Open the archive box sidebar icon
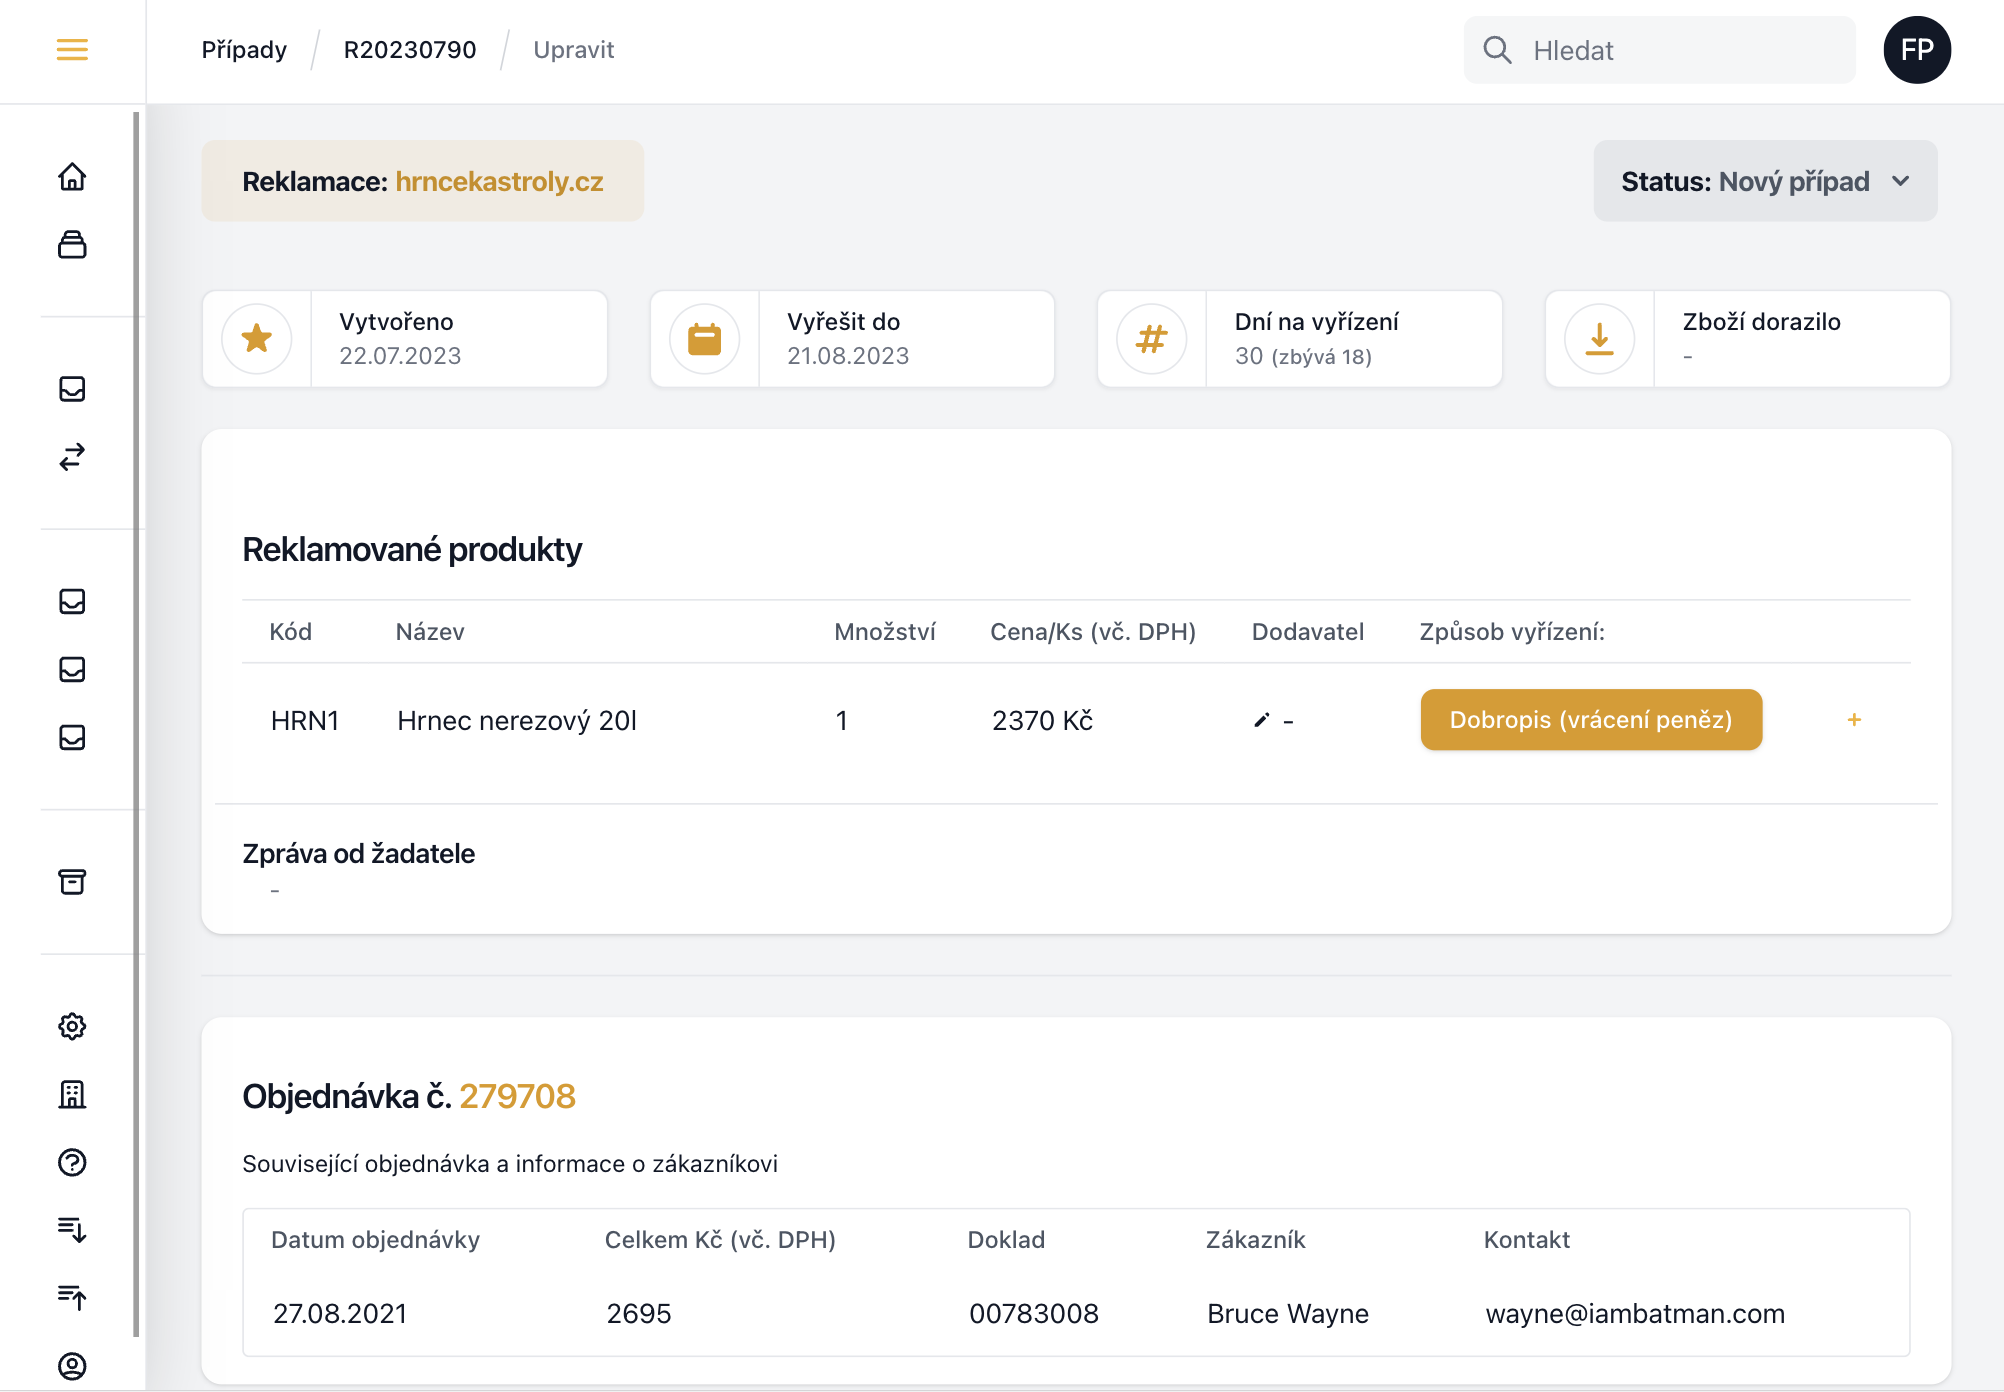Screen dimensions: 2004x1392 (x=72, y=881)
